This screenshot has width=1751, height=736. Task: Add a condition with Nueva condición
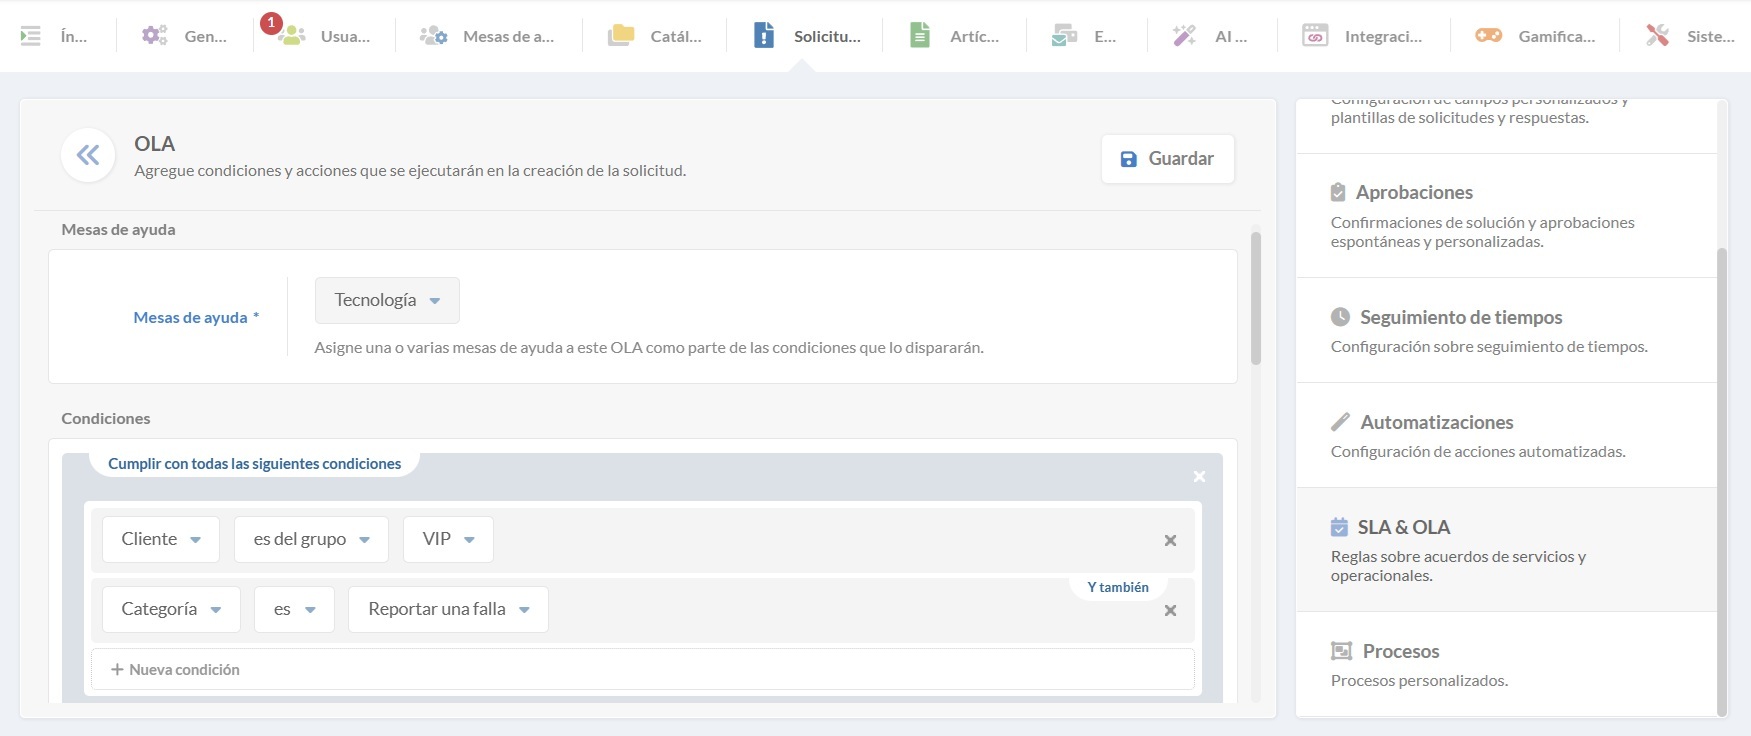[x=643, y=669]
